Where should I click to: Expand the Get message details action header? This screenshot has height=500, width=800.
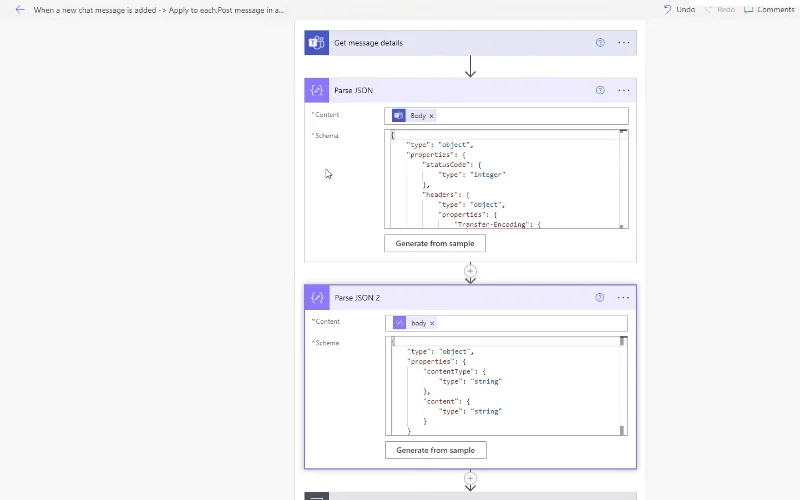click(x=470, y=42)
